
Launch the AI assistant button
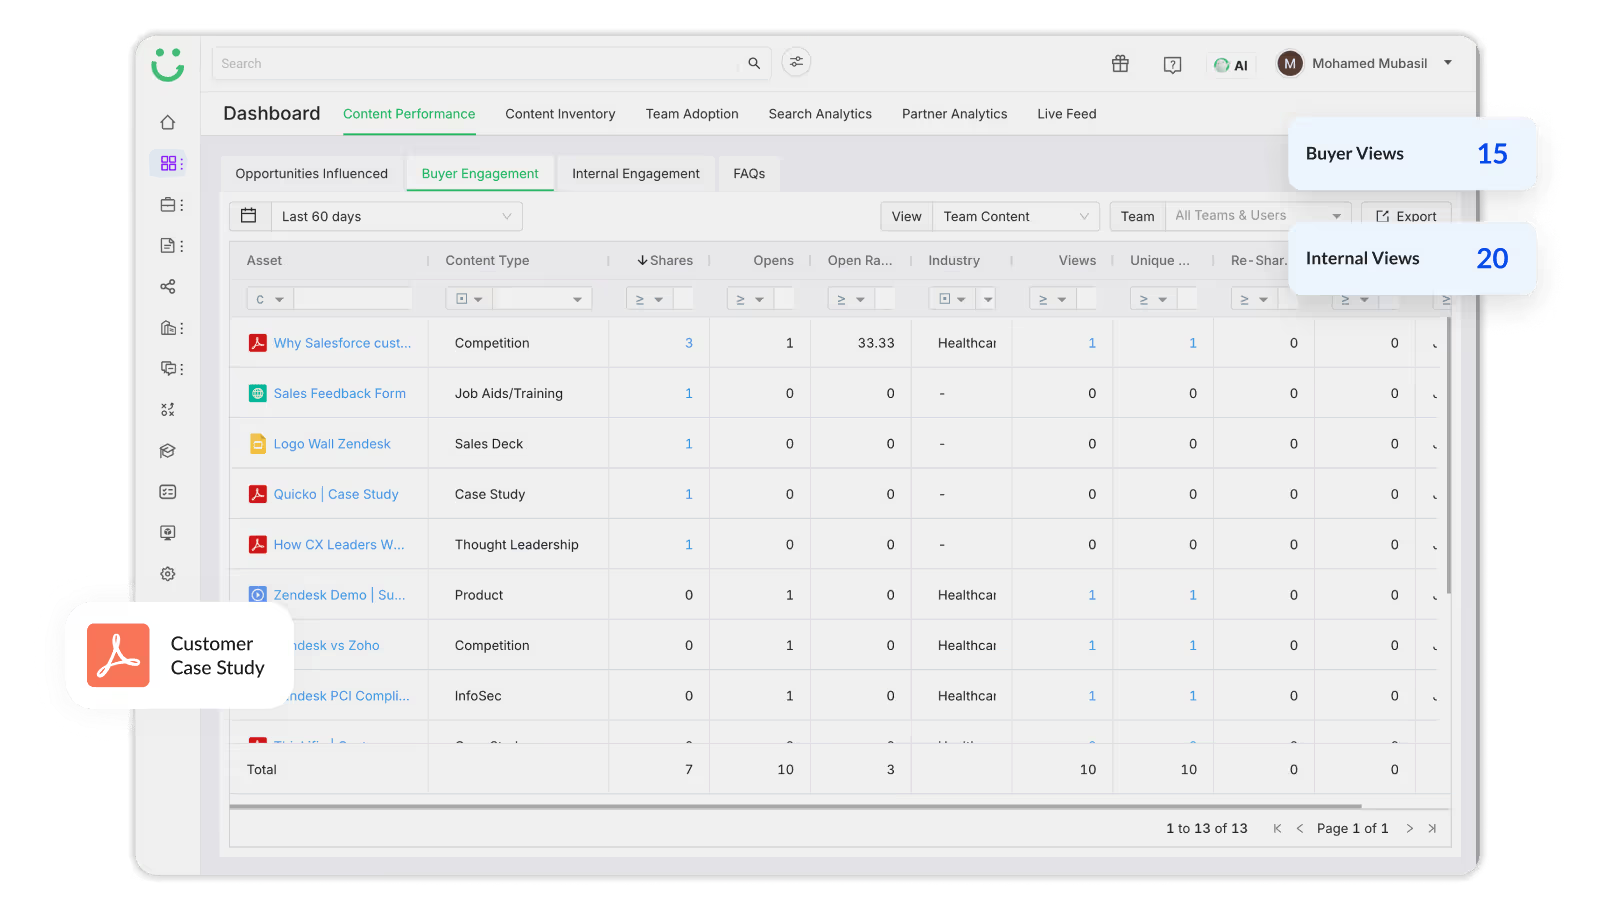pos(1231,65)
